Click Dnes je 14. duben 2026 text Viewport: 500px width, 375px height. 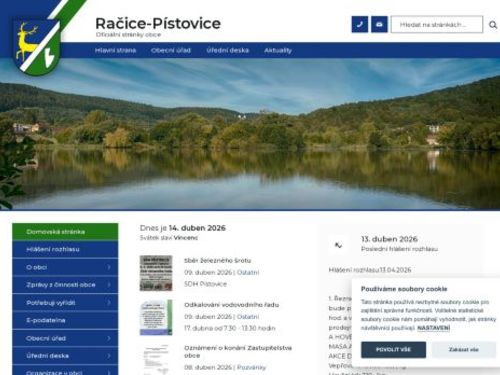[183, 228]
